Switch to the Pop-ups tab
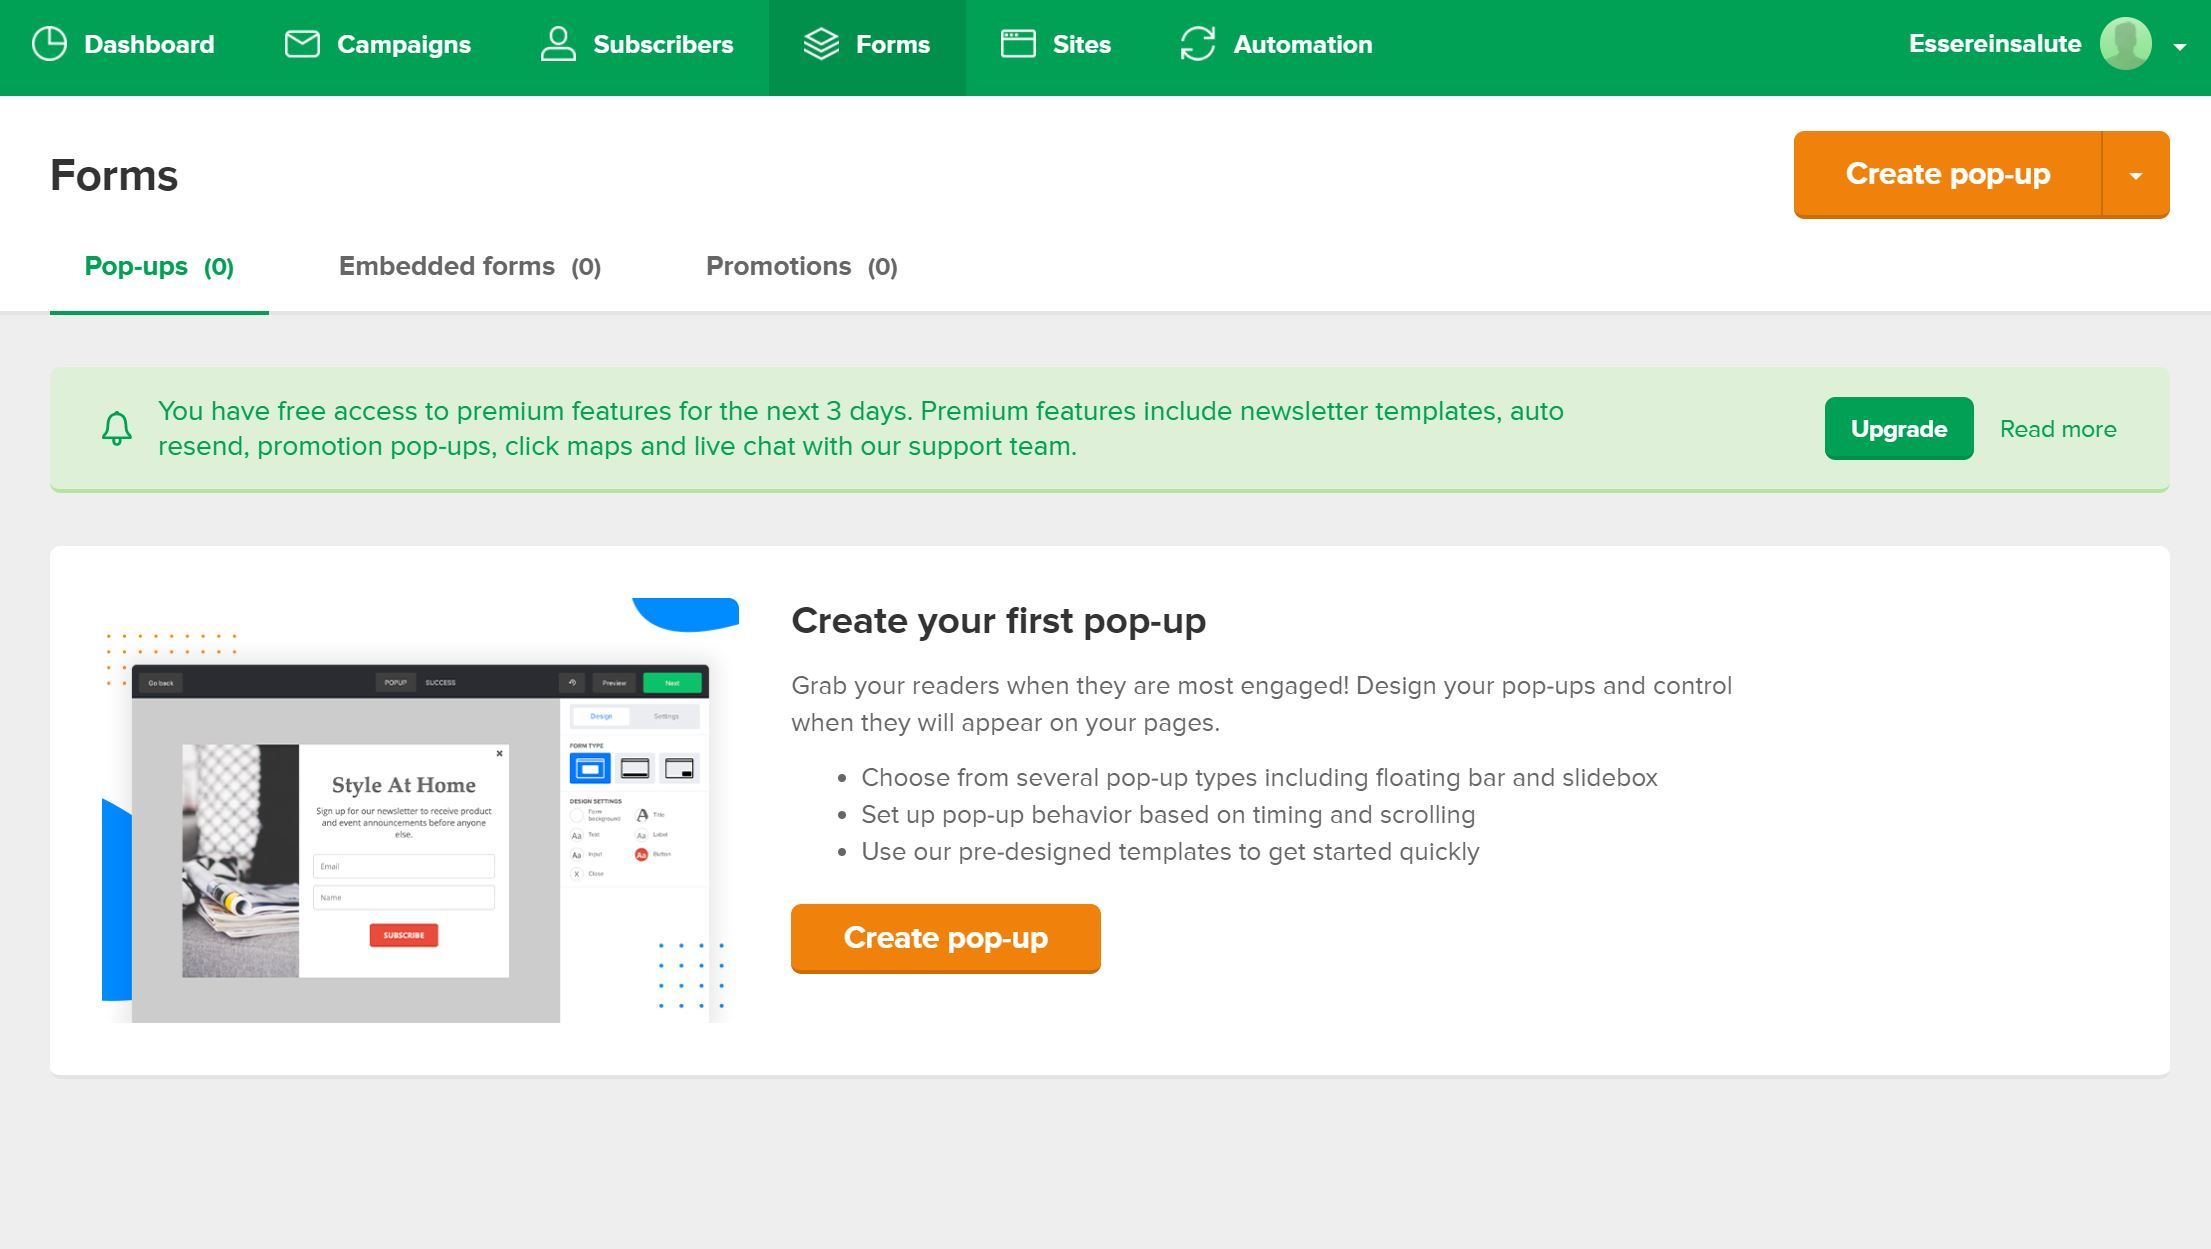 (159, 267)
